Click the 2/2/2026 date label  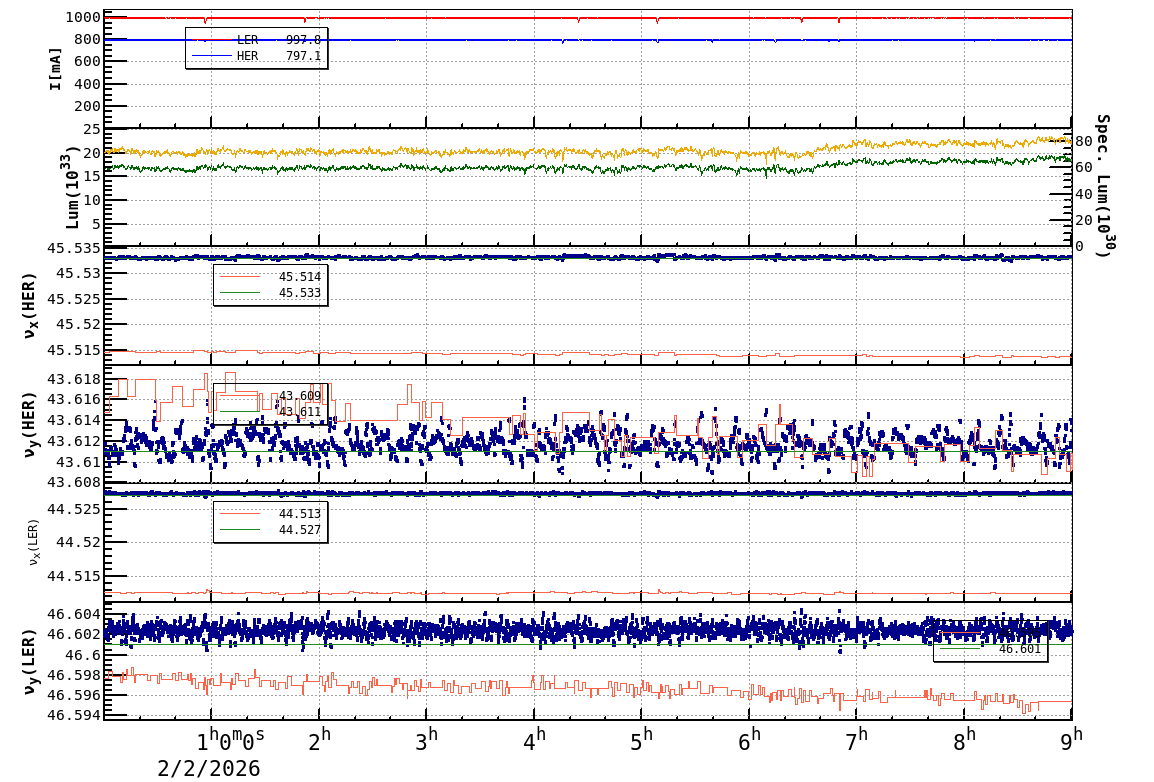coord(209,769)
